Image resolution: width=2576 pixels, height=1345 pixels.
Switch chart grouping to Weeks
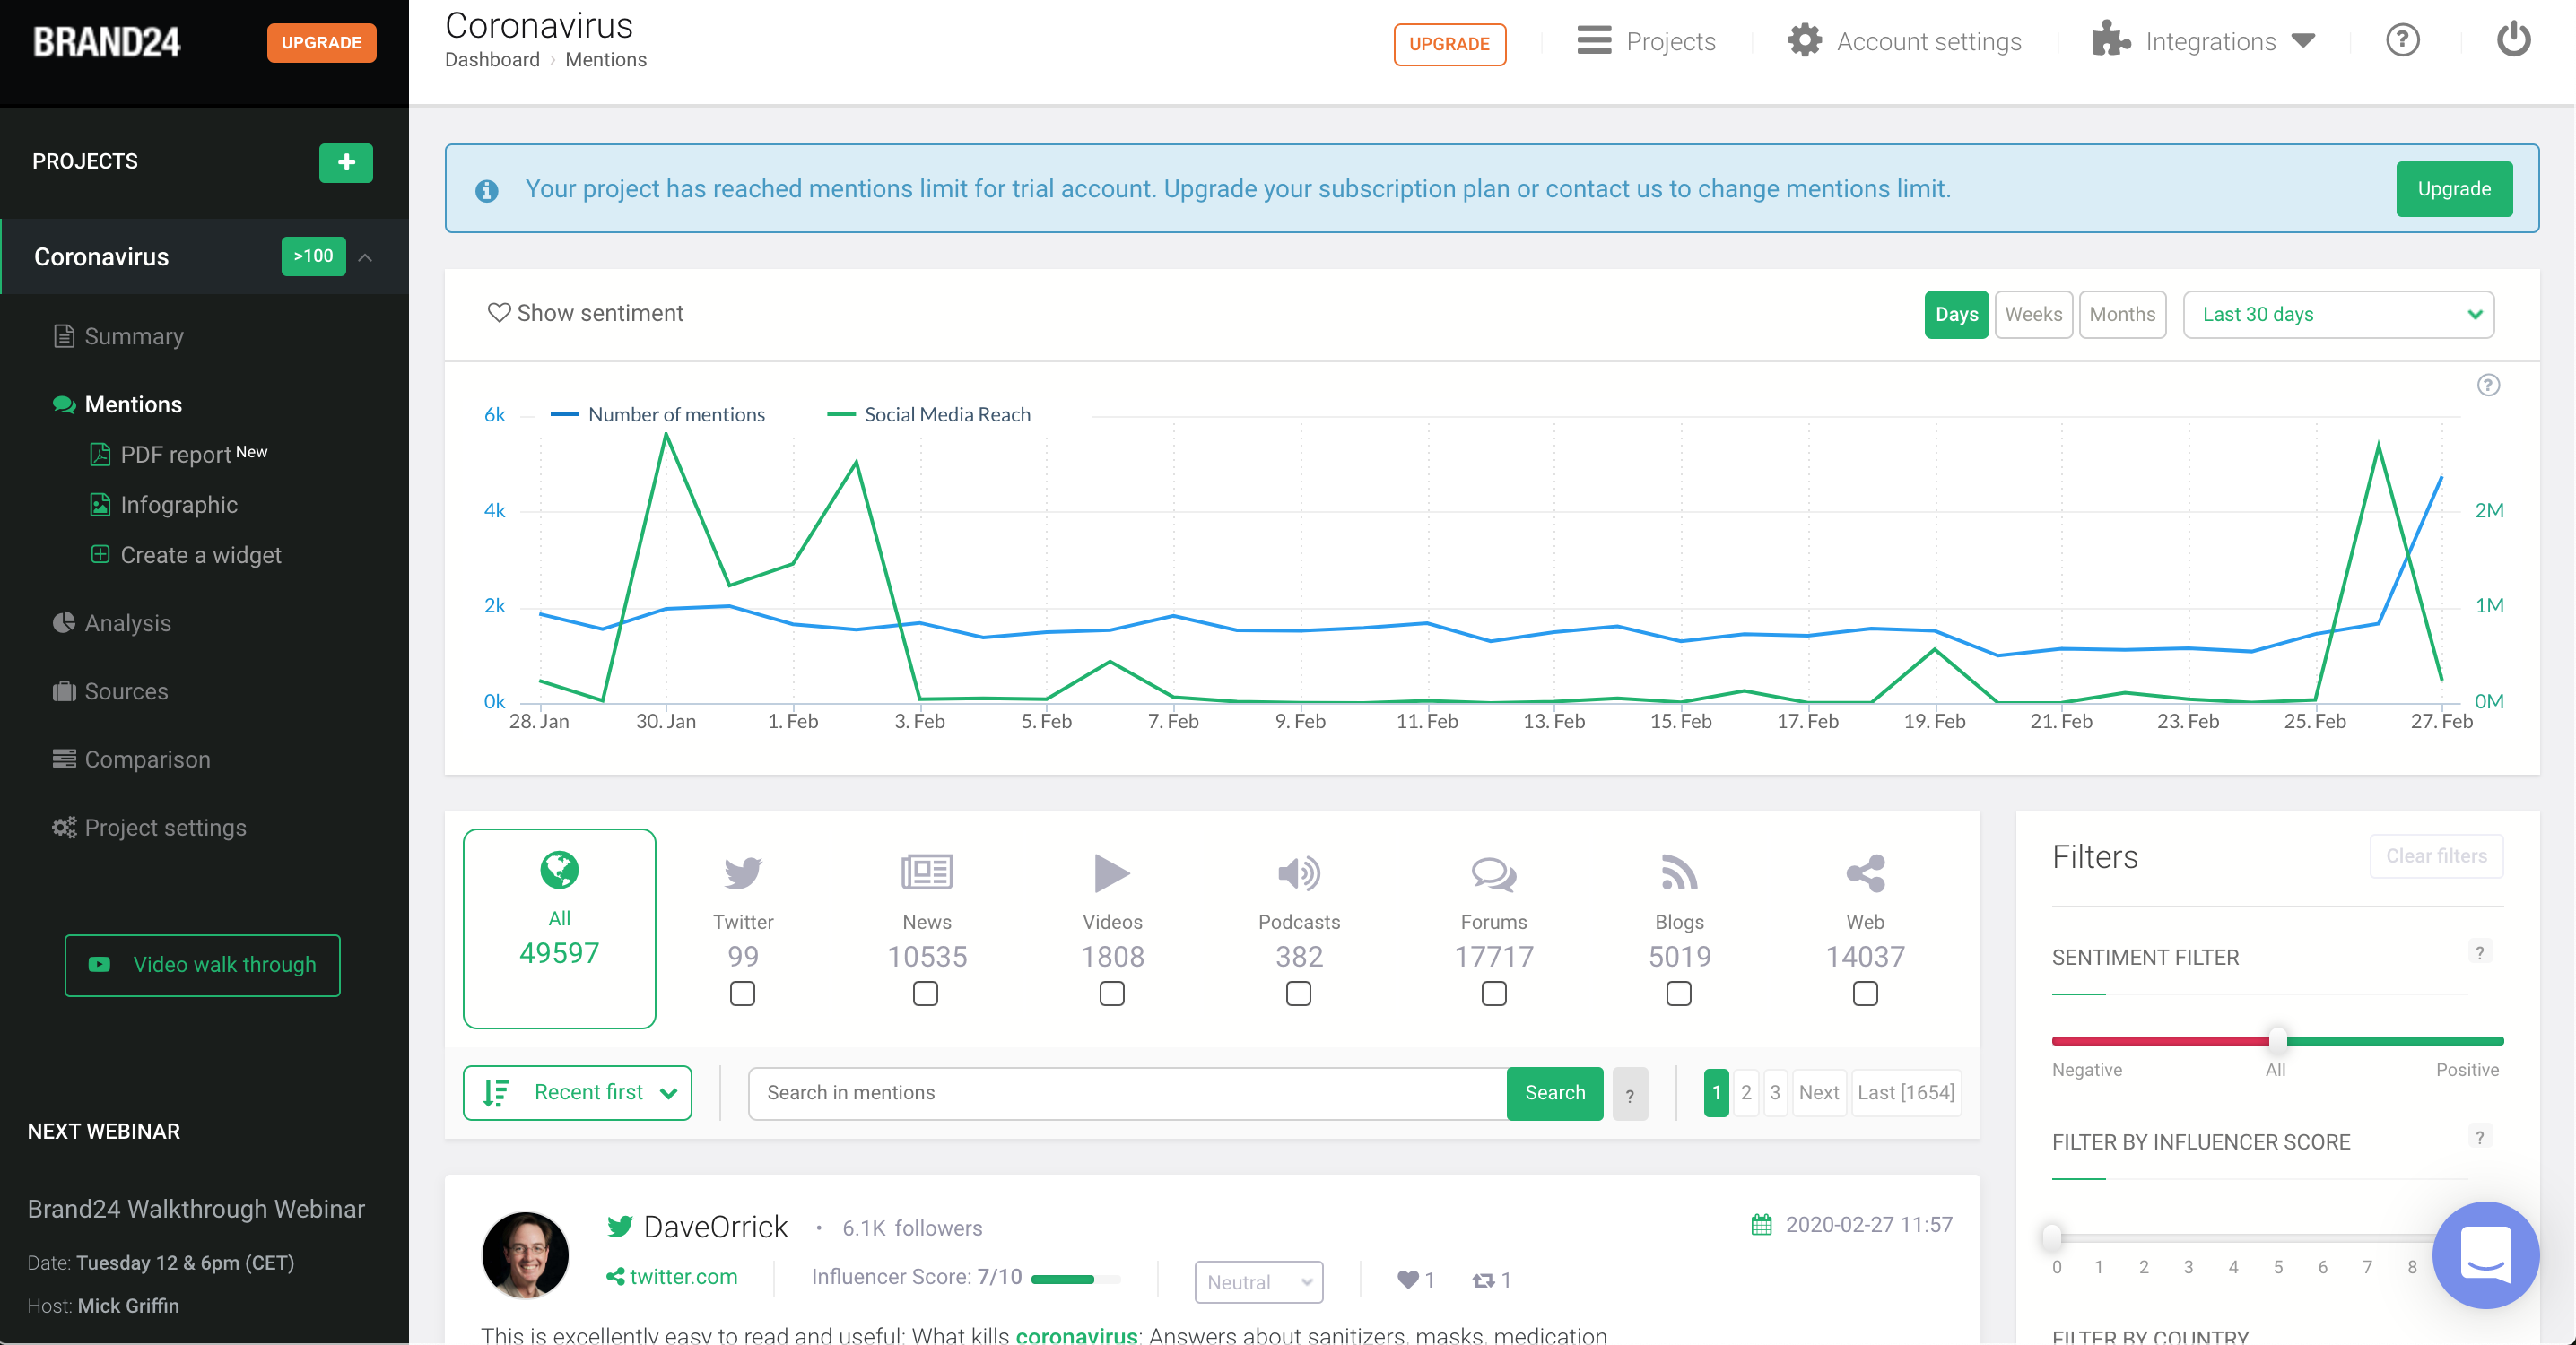2033,315
